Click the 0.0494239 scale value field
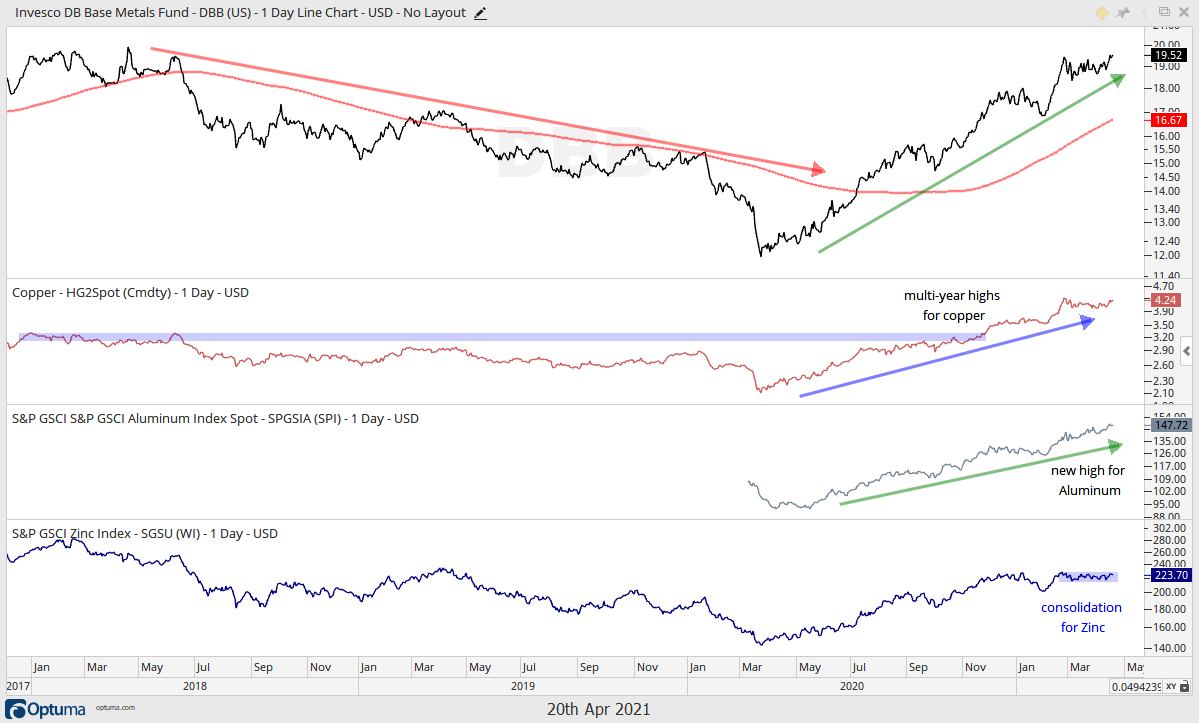Viewport: 1199px width, 723px height. (x=1136, y=687)
